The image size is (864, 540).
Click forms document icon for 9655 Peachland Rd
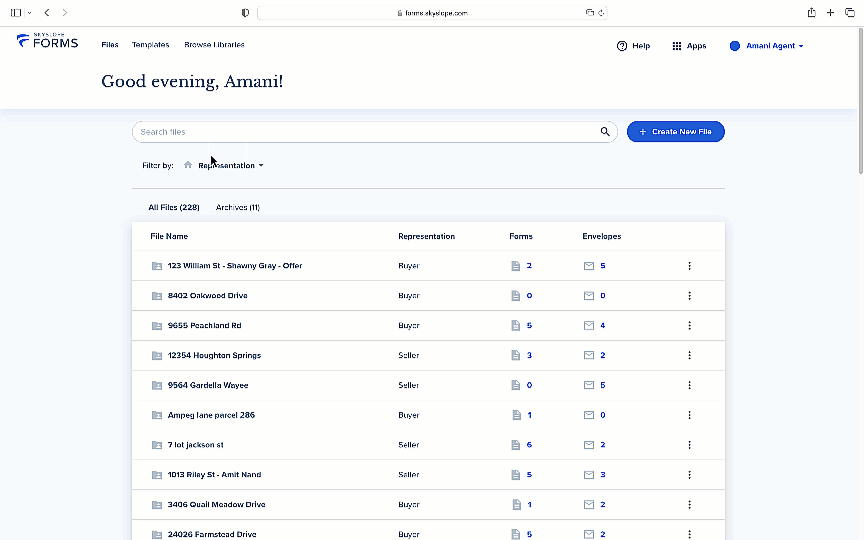point(516,326)
